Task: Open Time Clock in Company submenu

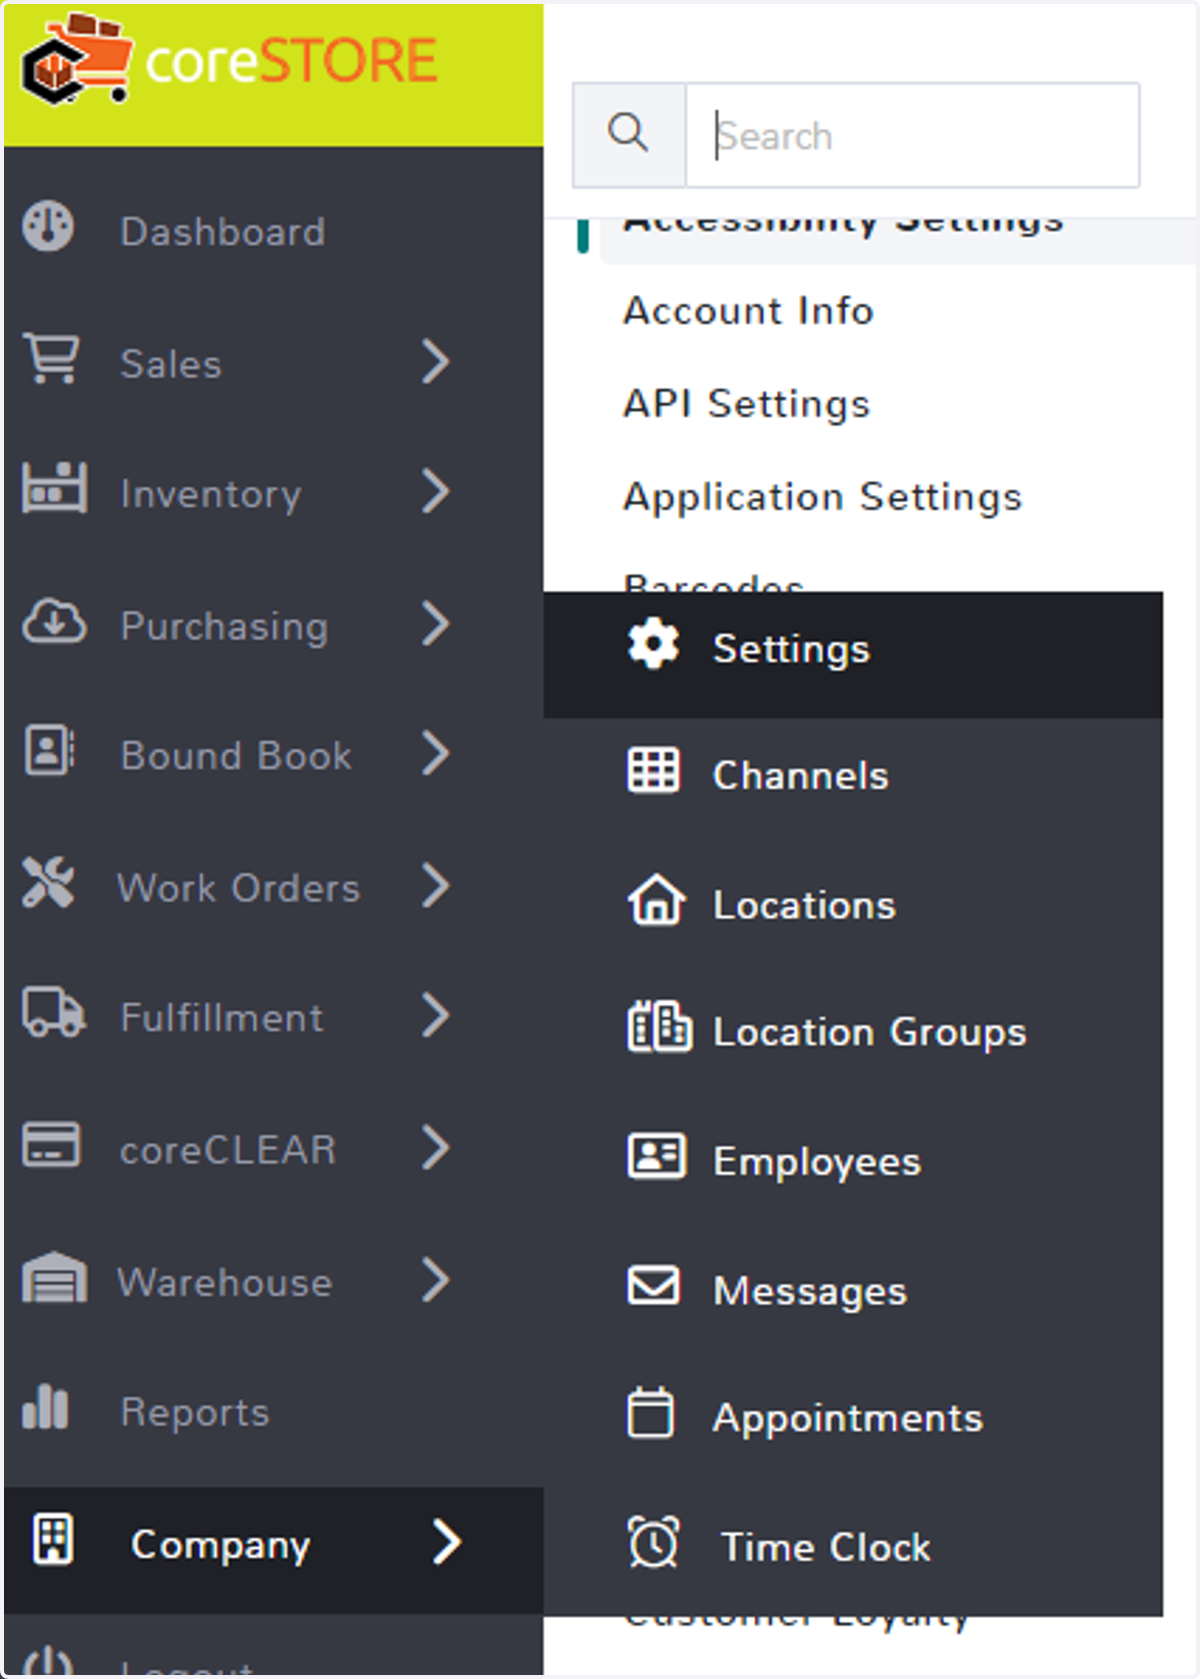Action: [826, 1548]
